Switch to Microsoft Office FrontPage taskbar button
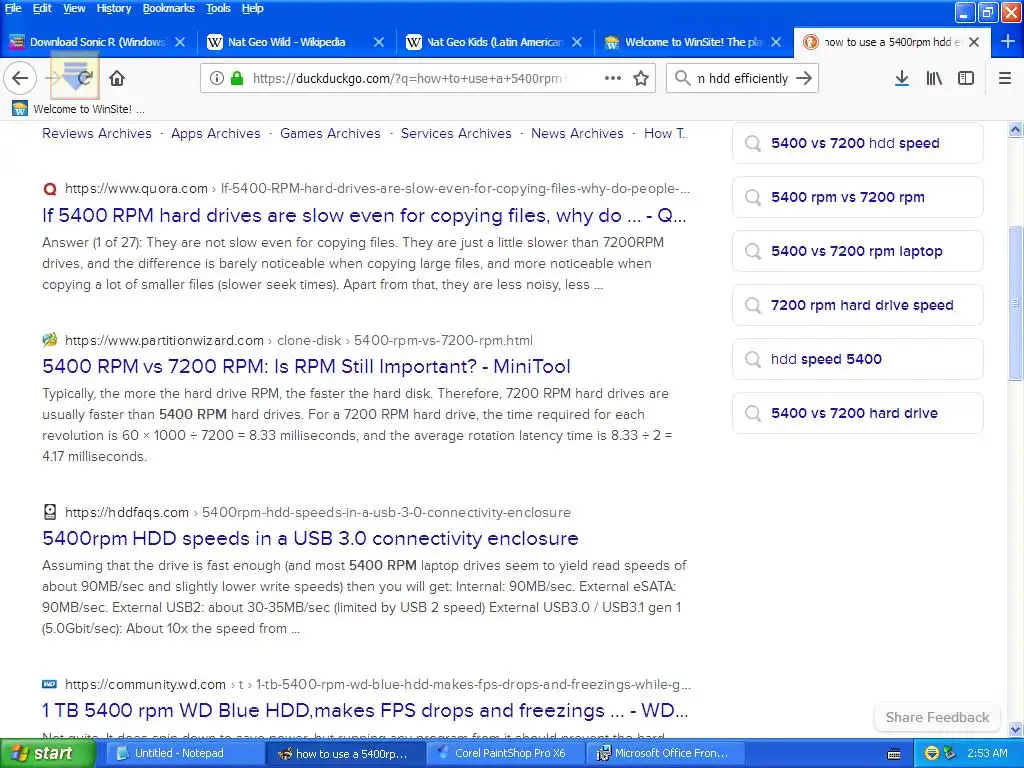Image resolution: width=1024 pixels, height=768 pixels. click(666, 753)
